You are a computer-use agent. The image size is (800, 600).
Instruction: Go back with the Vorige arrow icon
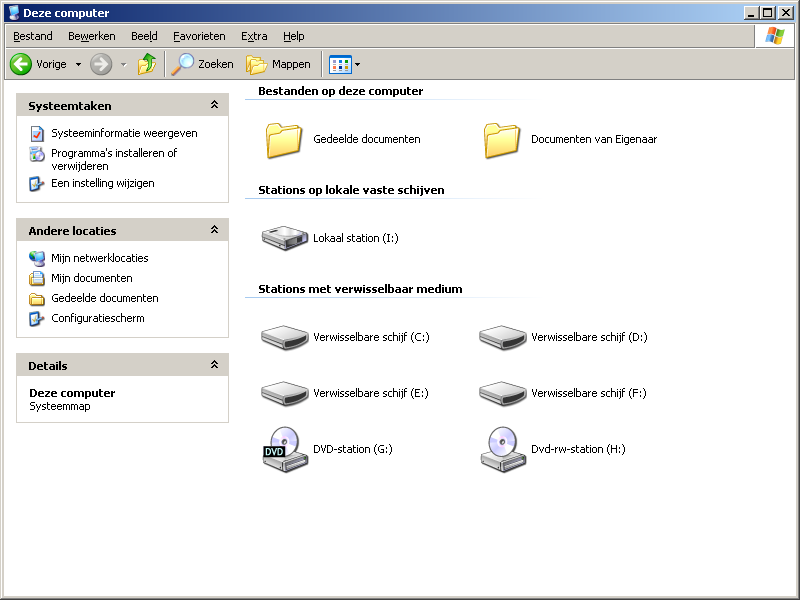(21, 64)
